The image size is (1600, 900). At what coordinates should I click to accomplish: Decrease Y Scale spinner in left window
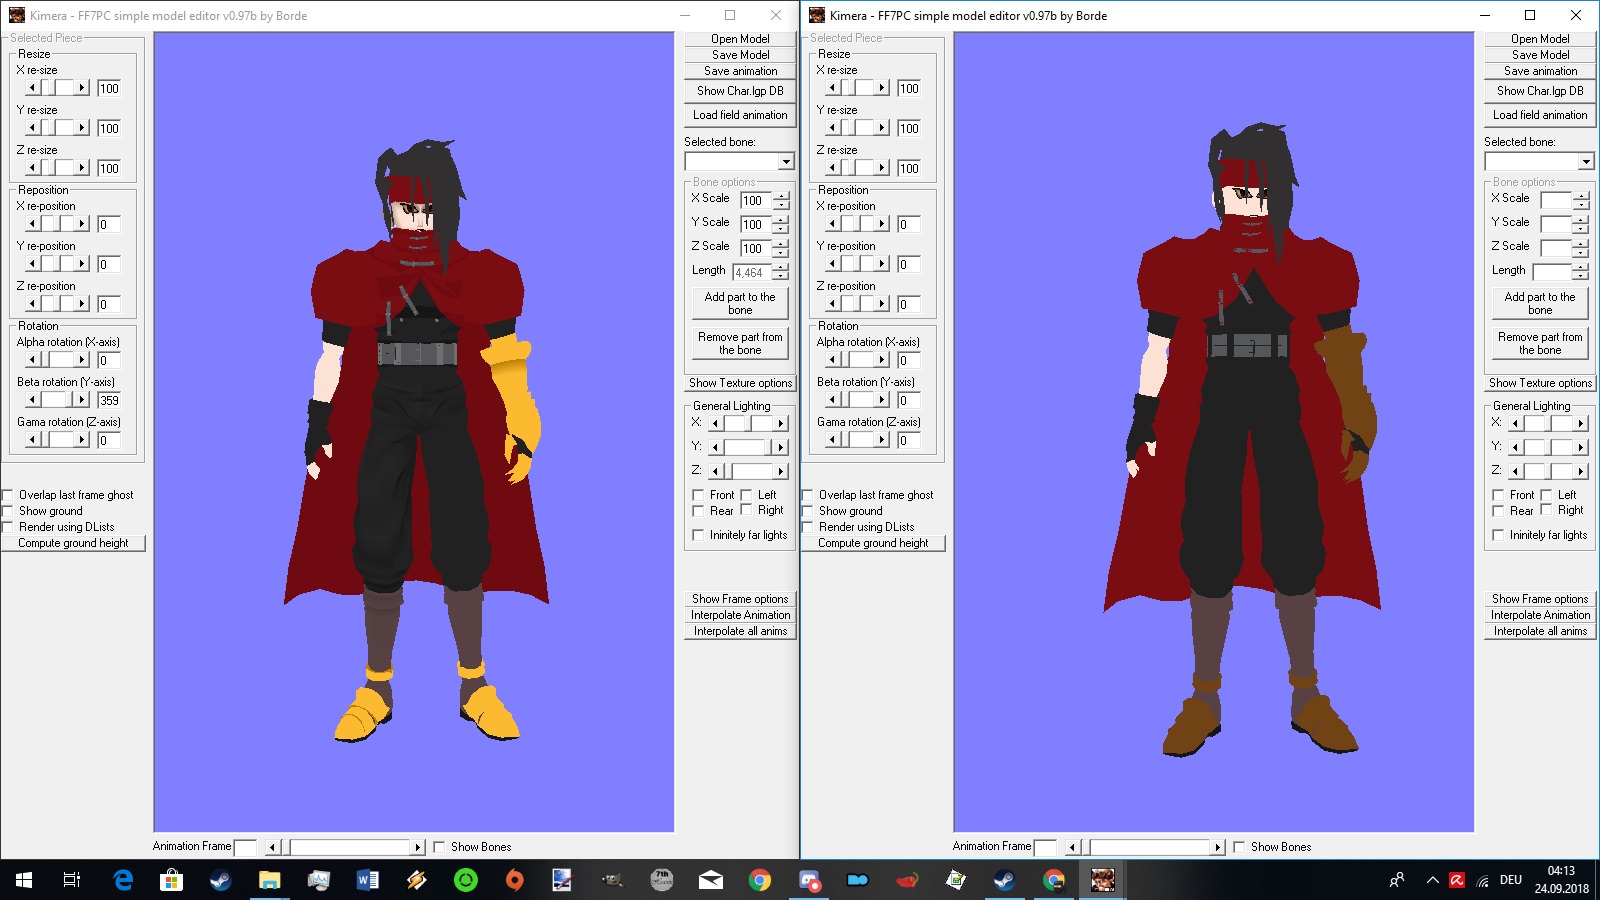pos(781,229)
